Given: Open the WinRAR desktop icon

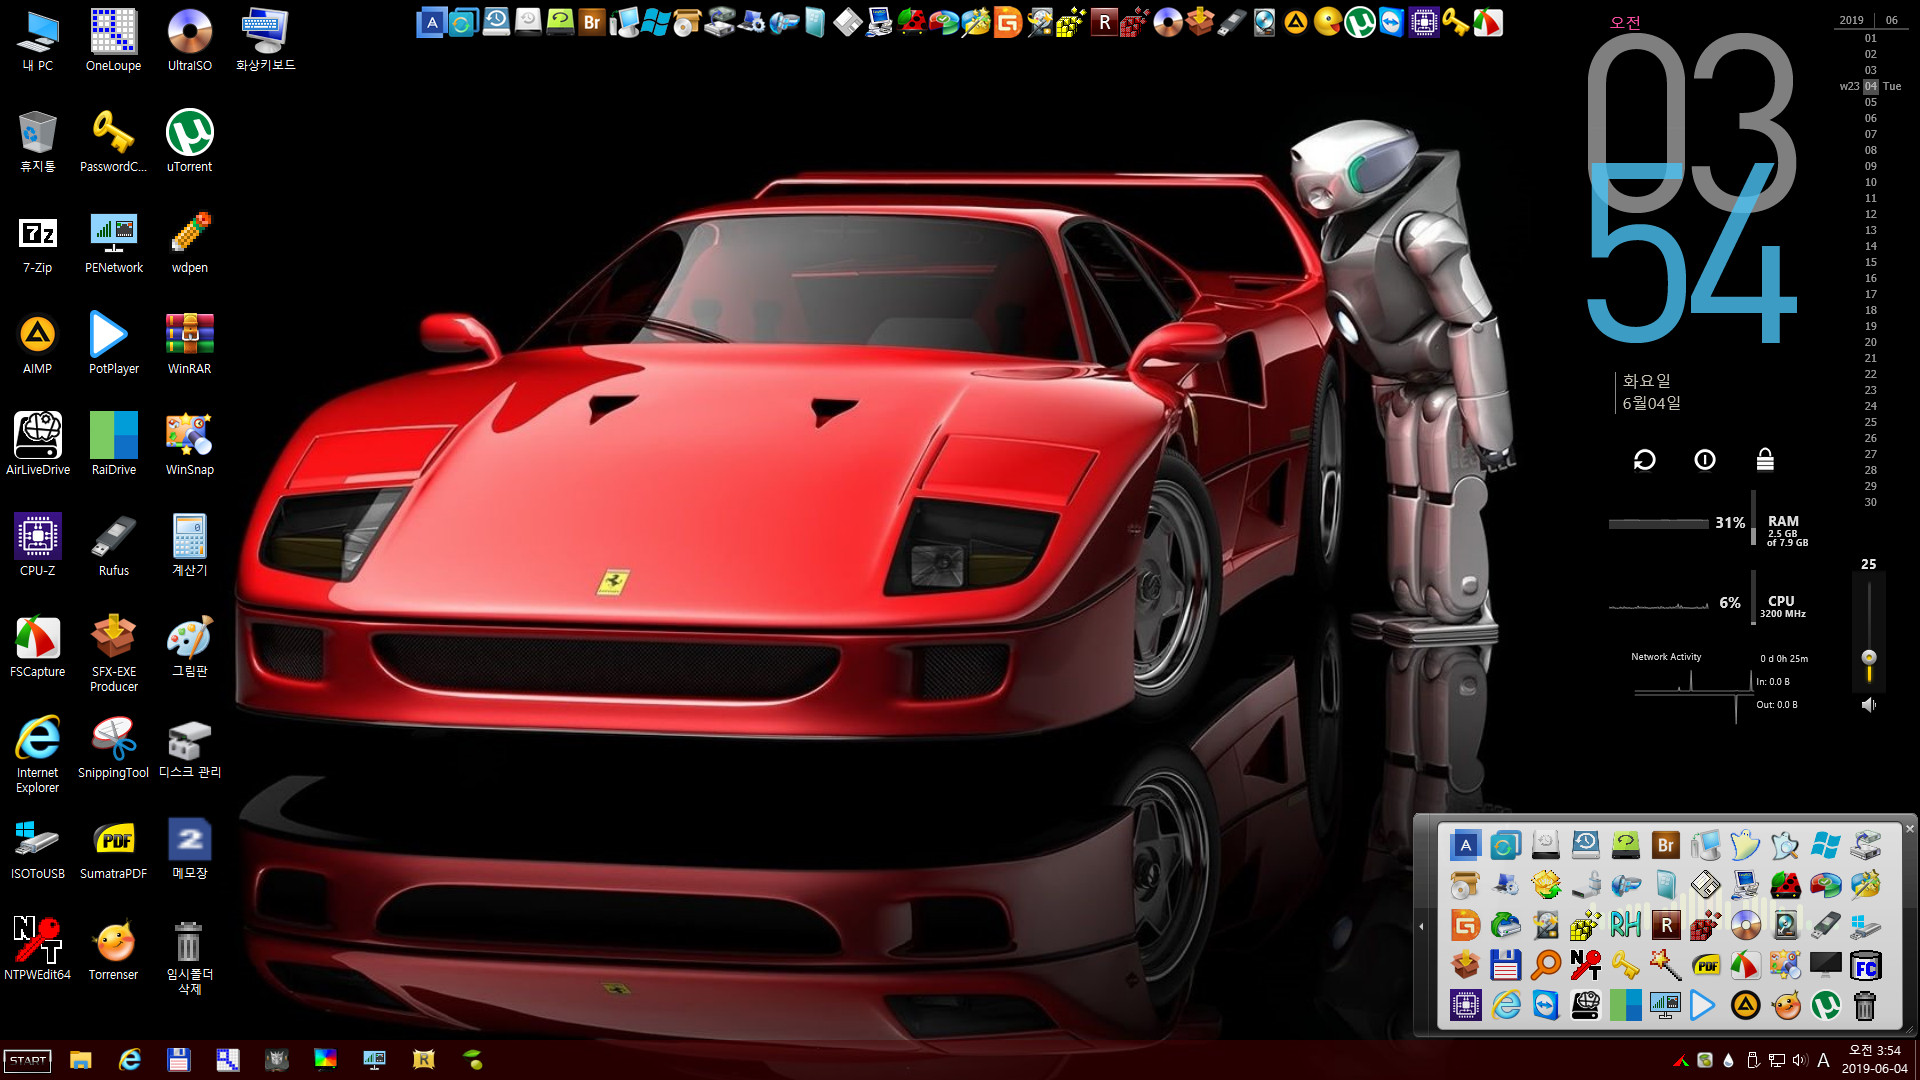Looking at the screenshot, I should [x=189, y=344].
